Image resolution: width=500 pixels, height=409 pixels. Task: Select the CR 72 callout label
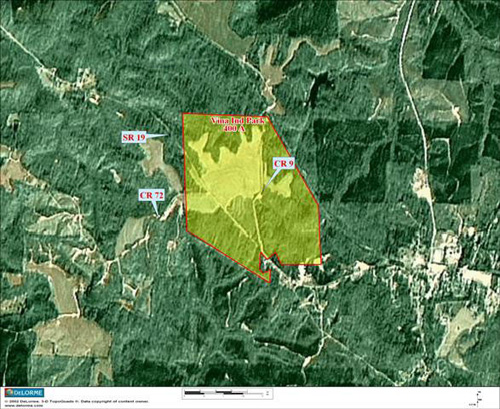(x=152, y=195)
